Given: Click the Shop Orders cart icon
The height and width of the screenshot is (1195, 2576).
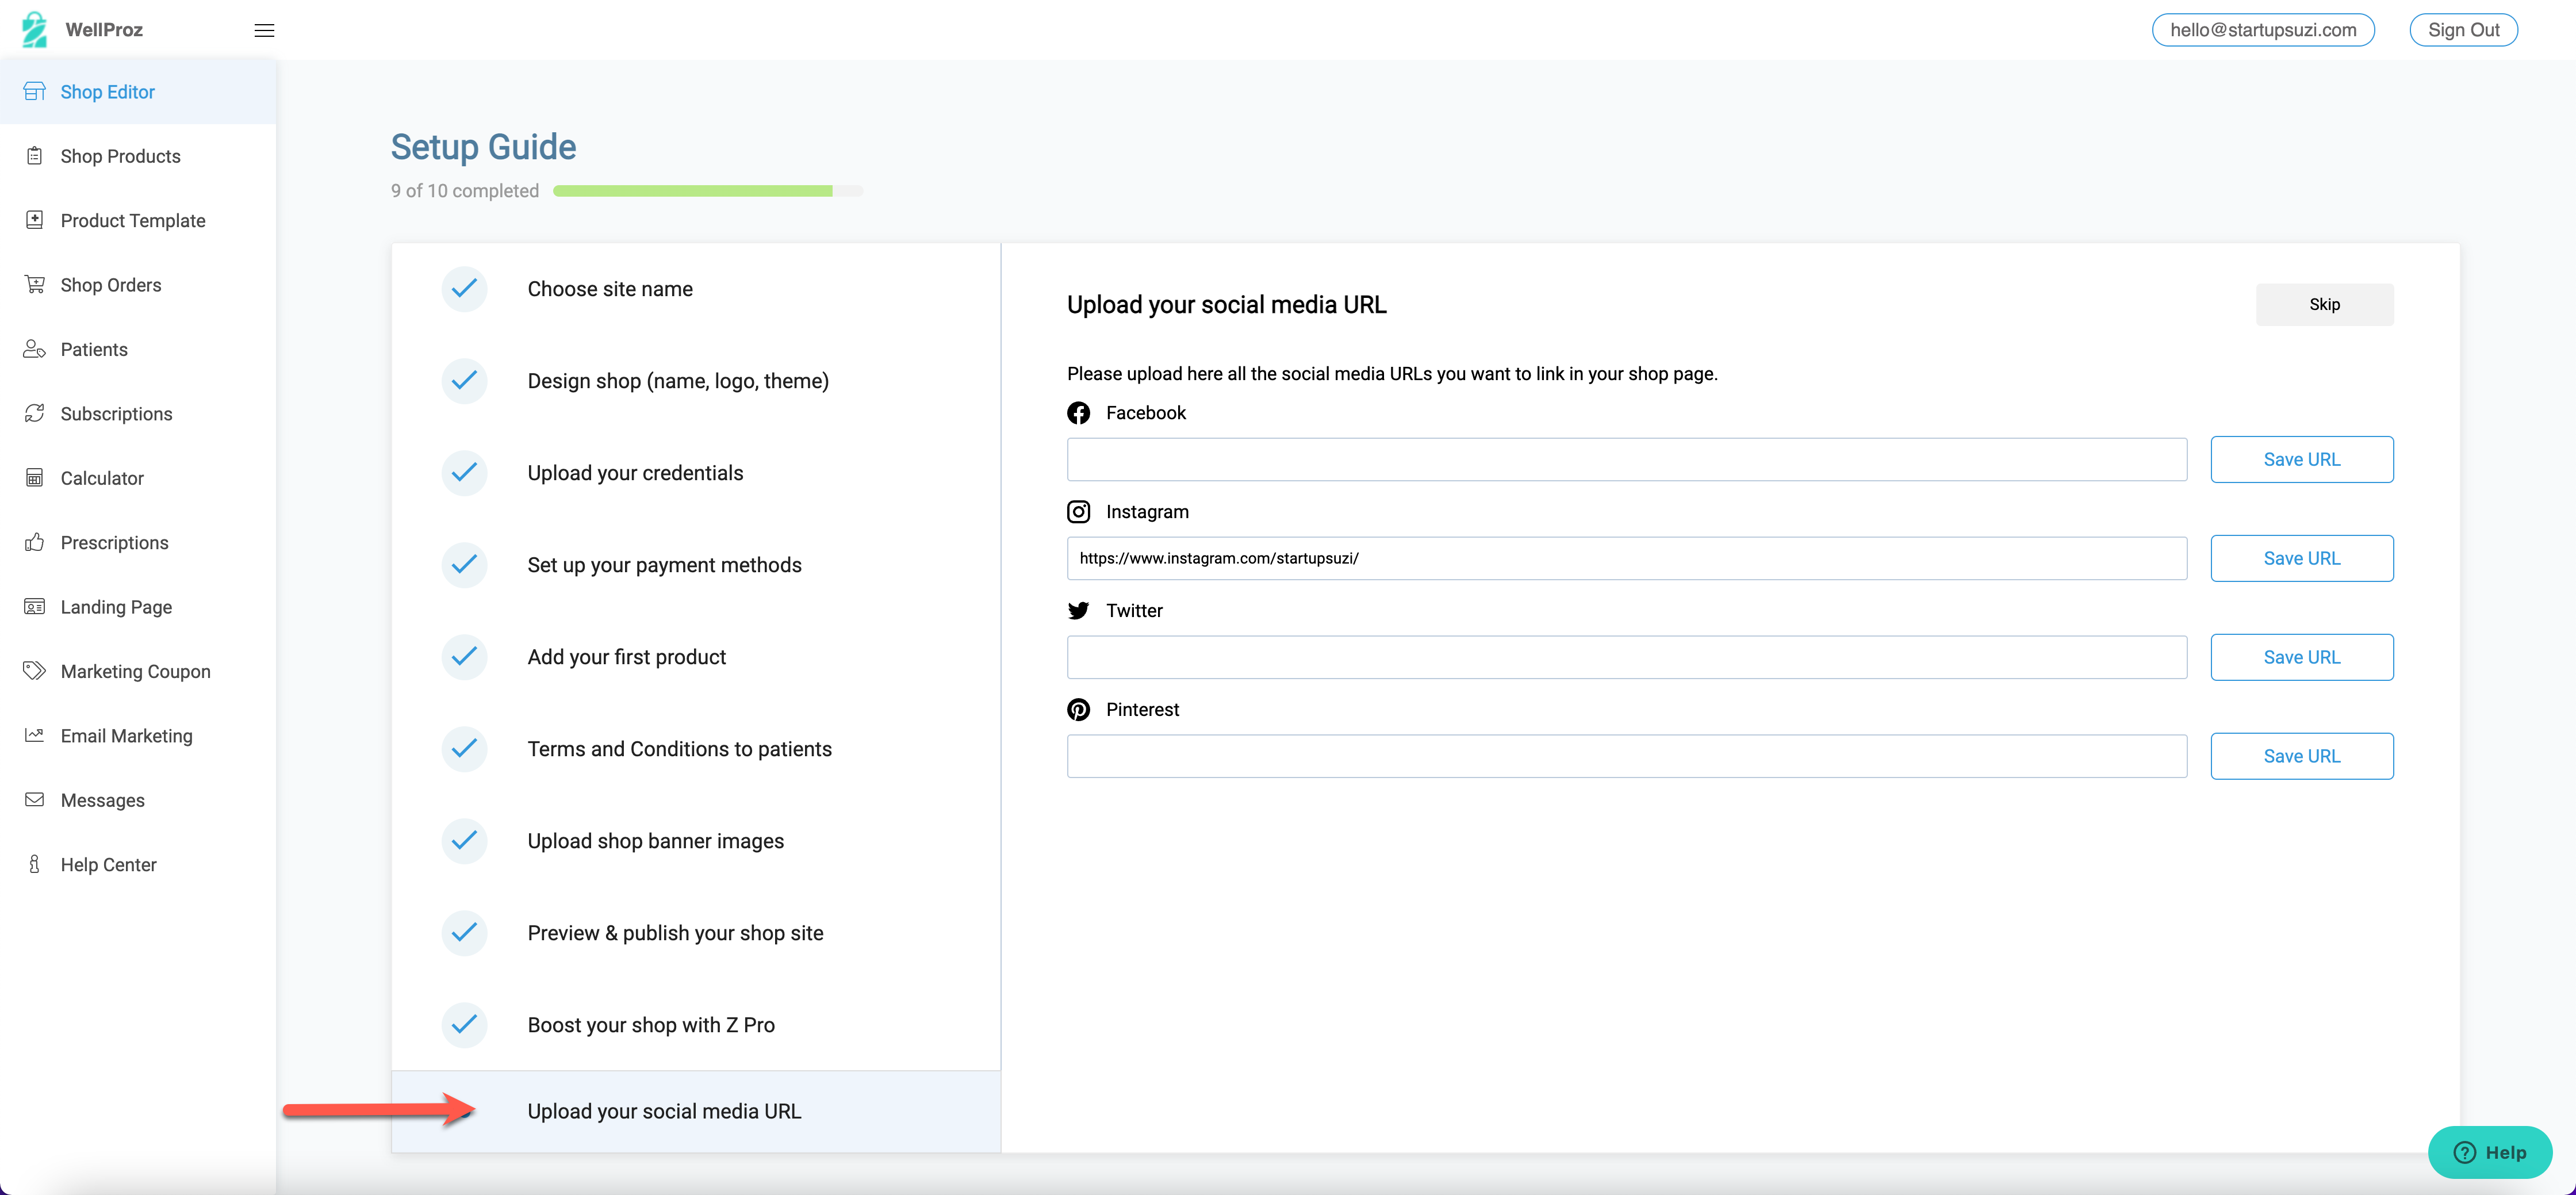Looking at the screenshot, I should 35,284.
